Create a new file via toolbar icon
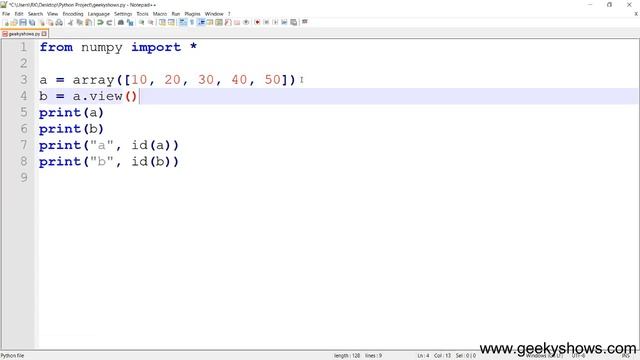This screenshot has width=640, height=360. tap(6, 22)
